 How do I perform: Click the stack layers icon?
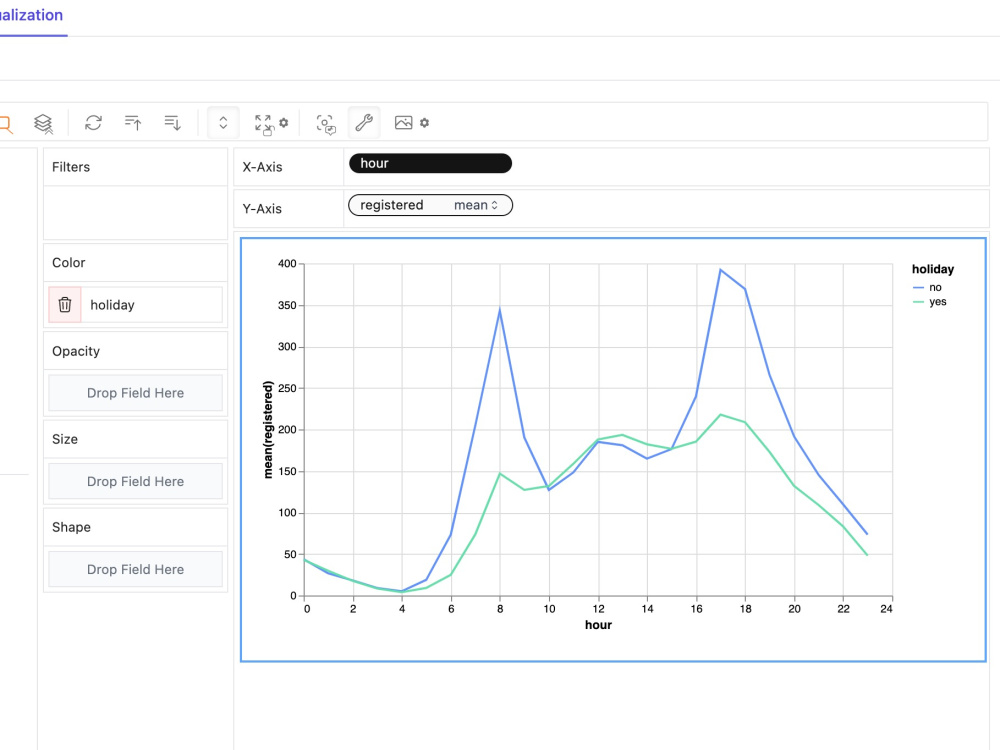coord(43,123)
